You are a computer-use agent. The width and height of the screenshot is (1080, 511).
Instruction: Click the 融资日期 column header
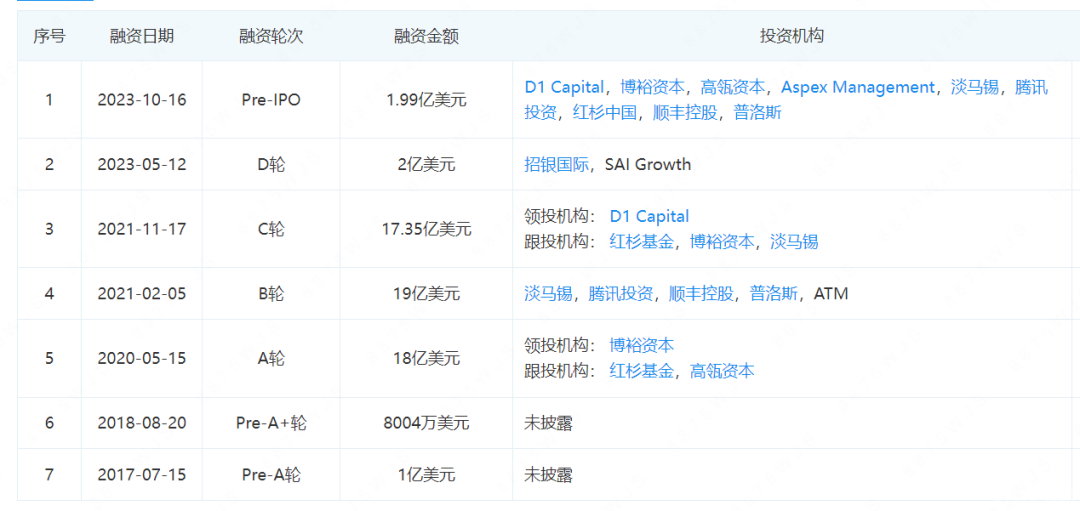(141, 36)
